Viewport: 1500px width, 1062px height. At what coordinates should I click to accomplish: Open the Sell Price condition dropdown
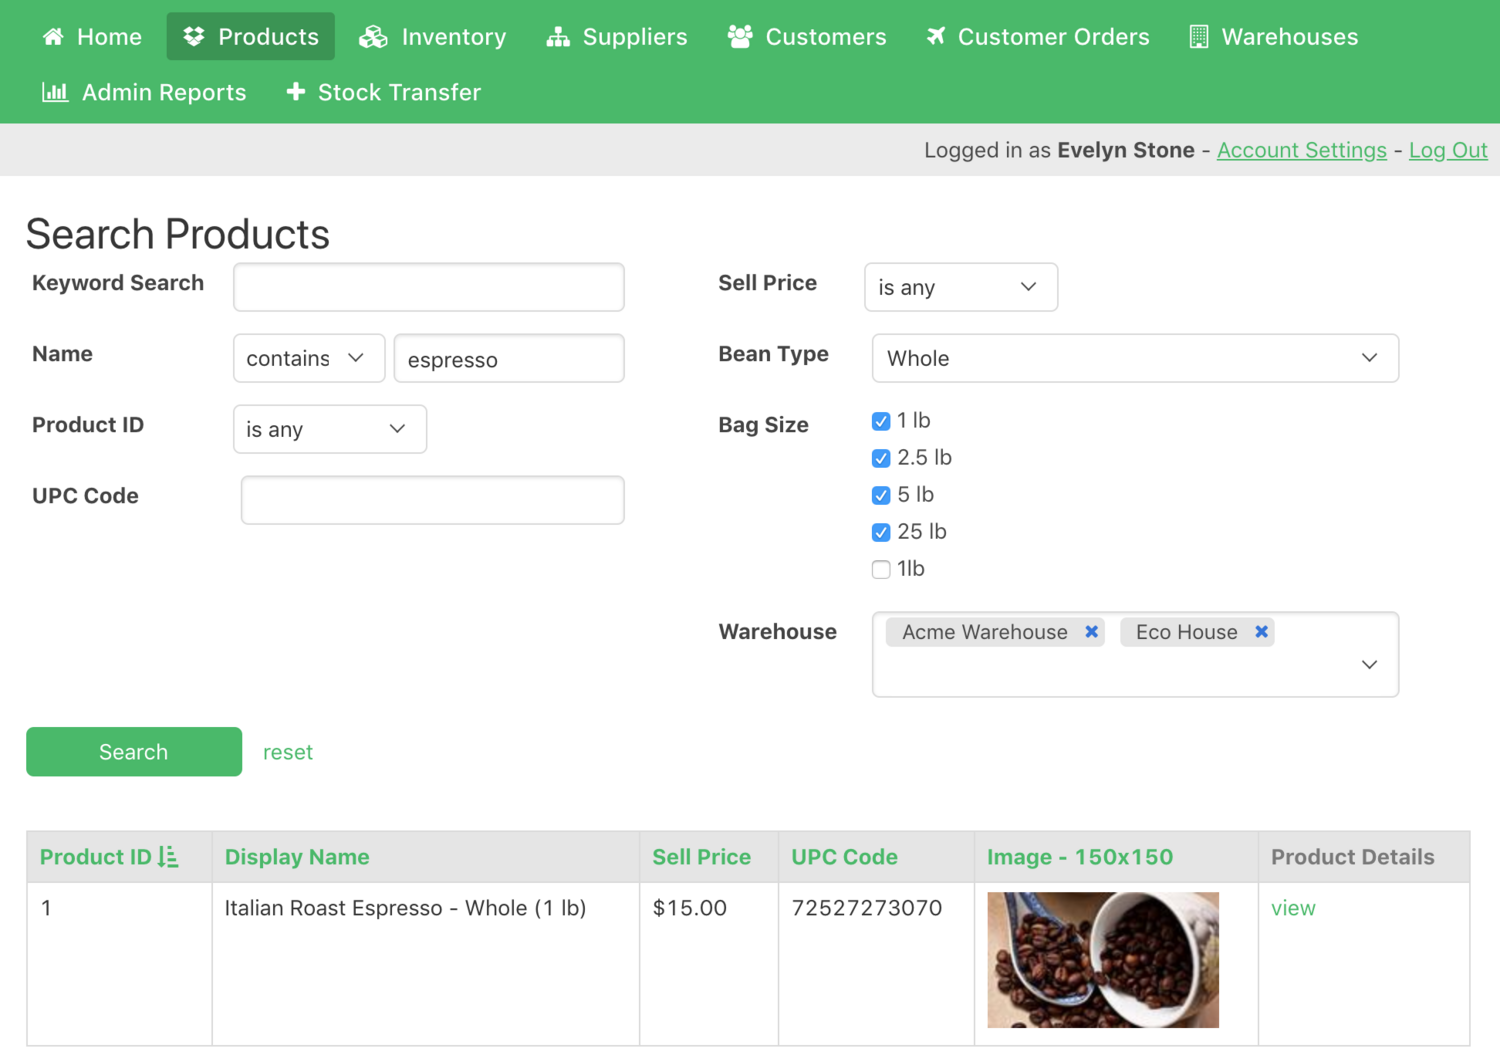click(x=960, y=287)
